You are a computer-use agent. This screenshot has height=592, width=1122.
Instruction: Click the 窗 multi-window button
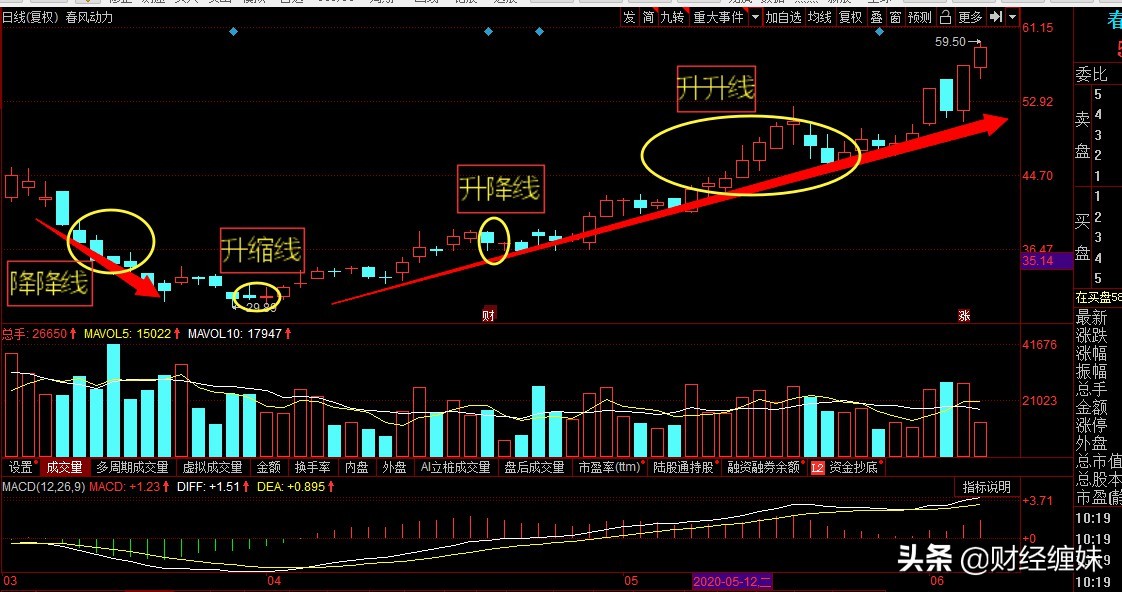tap(895, 17)
